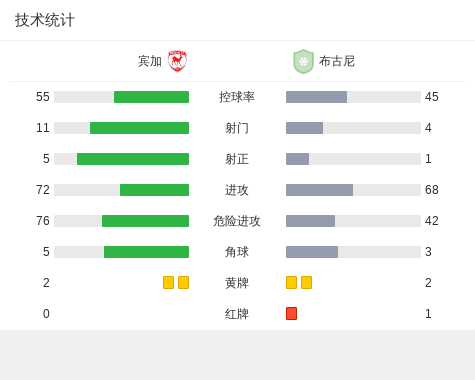
Task: Click the 宾加 team name
Action: pyautogui.click(x=150, y=61)
